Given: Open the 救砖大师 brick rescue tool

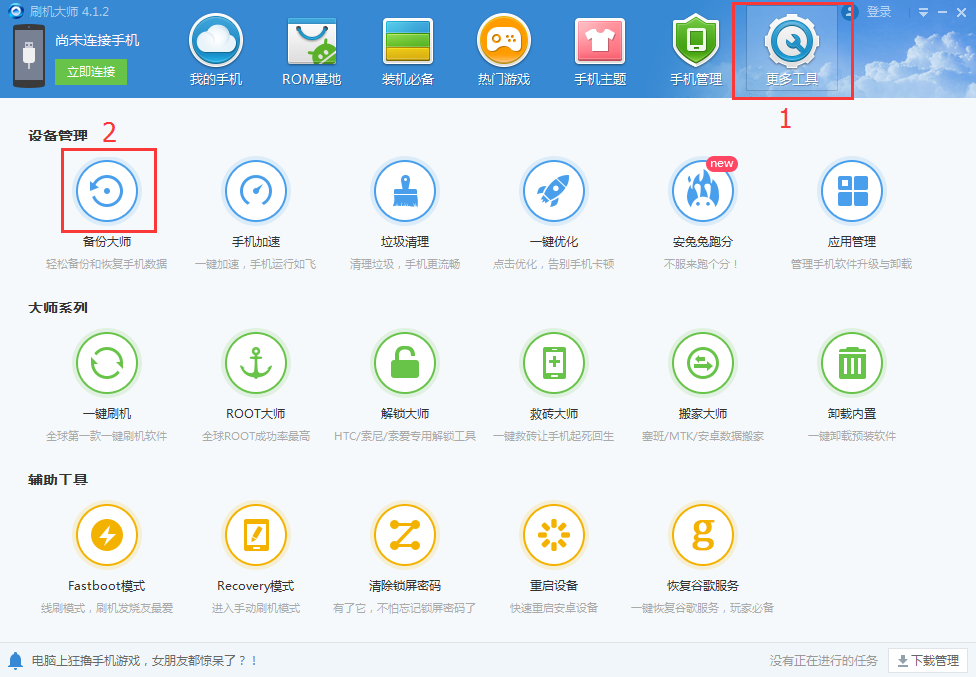Looking at the screenshot, I should (x=554, y=362).
